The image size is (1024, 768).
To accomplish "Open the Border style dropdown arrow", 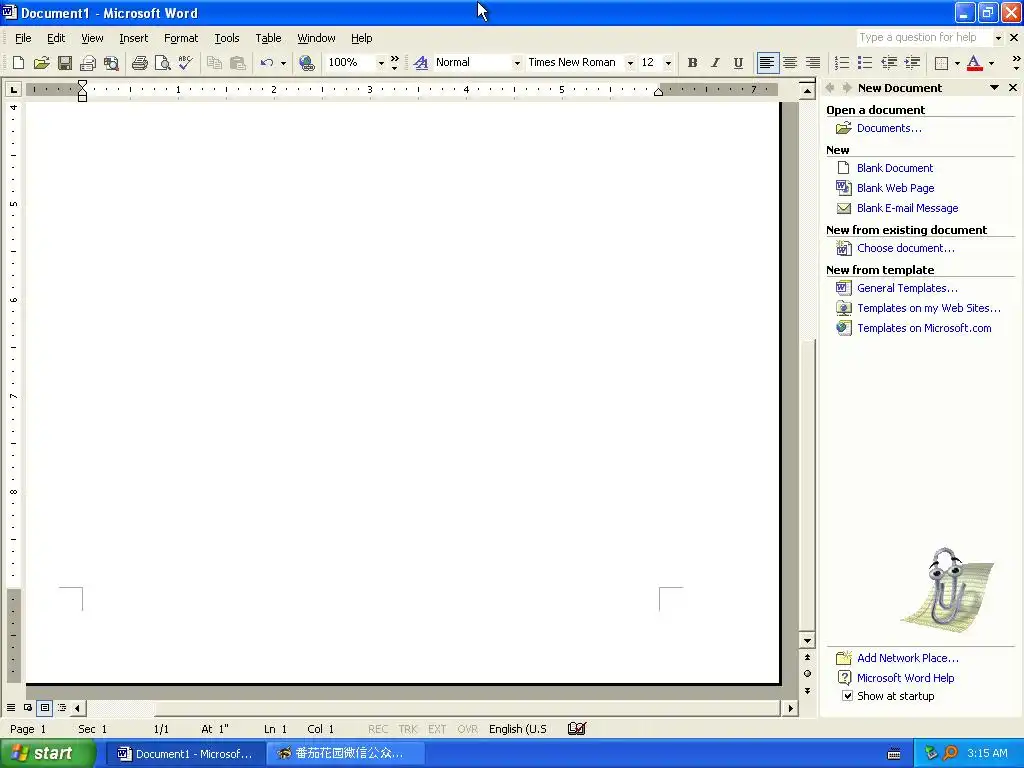I will pos(957,63).
